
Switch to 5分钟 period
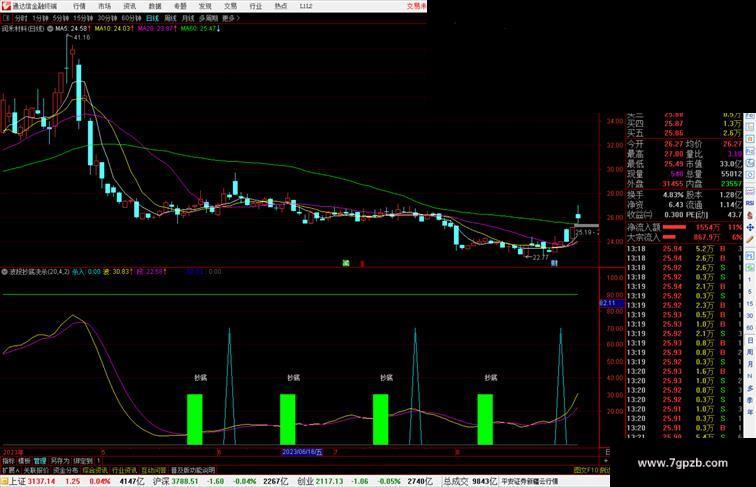tap(60, 18)
